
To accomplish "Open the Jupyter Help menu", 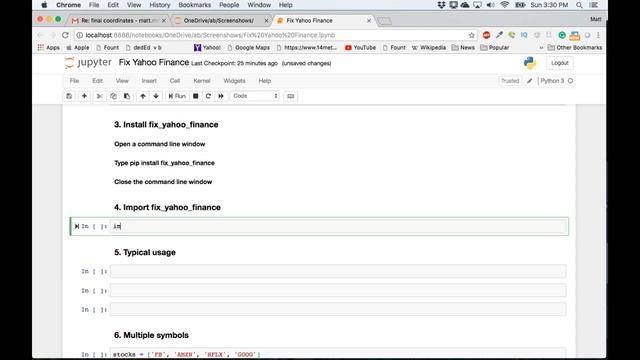I will click(x=264, y=81).
